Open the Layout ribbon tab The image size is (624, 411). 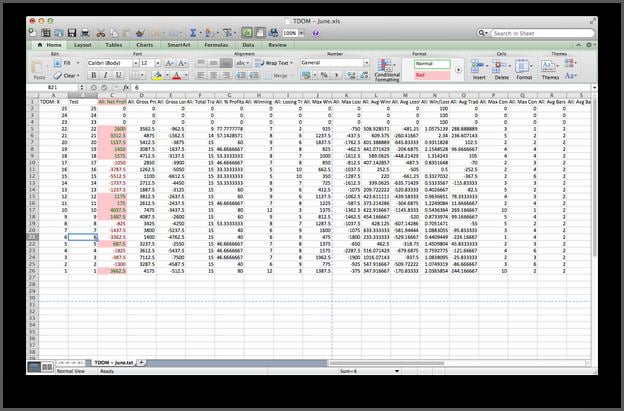pyautogui.click(x=82, y=45)
